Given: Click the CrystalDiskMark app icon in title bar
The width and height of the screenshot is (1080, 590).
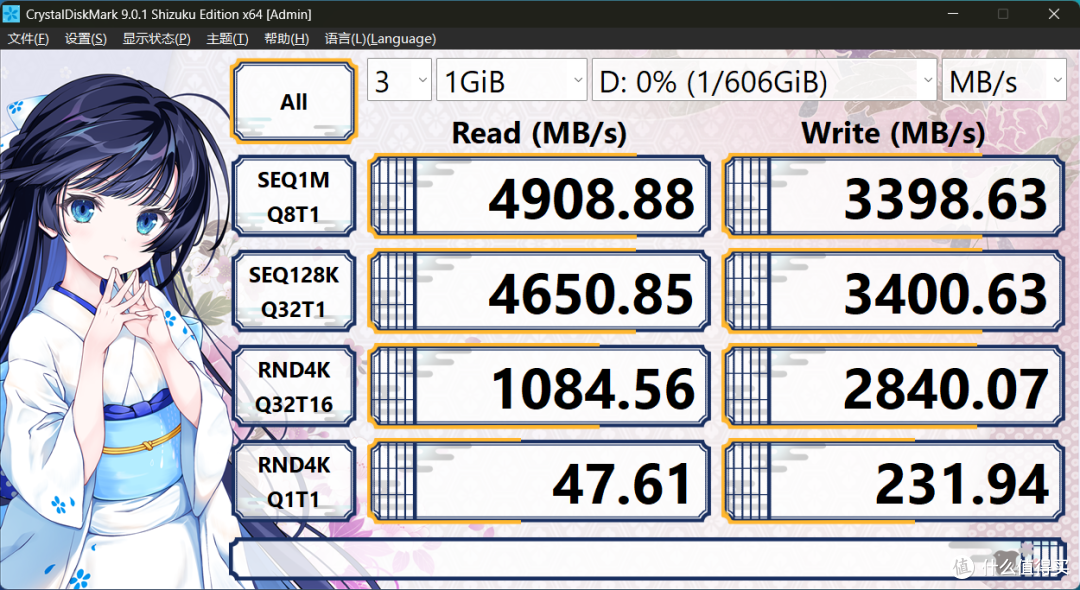Looking at the screenshot, I should [11, 14].
